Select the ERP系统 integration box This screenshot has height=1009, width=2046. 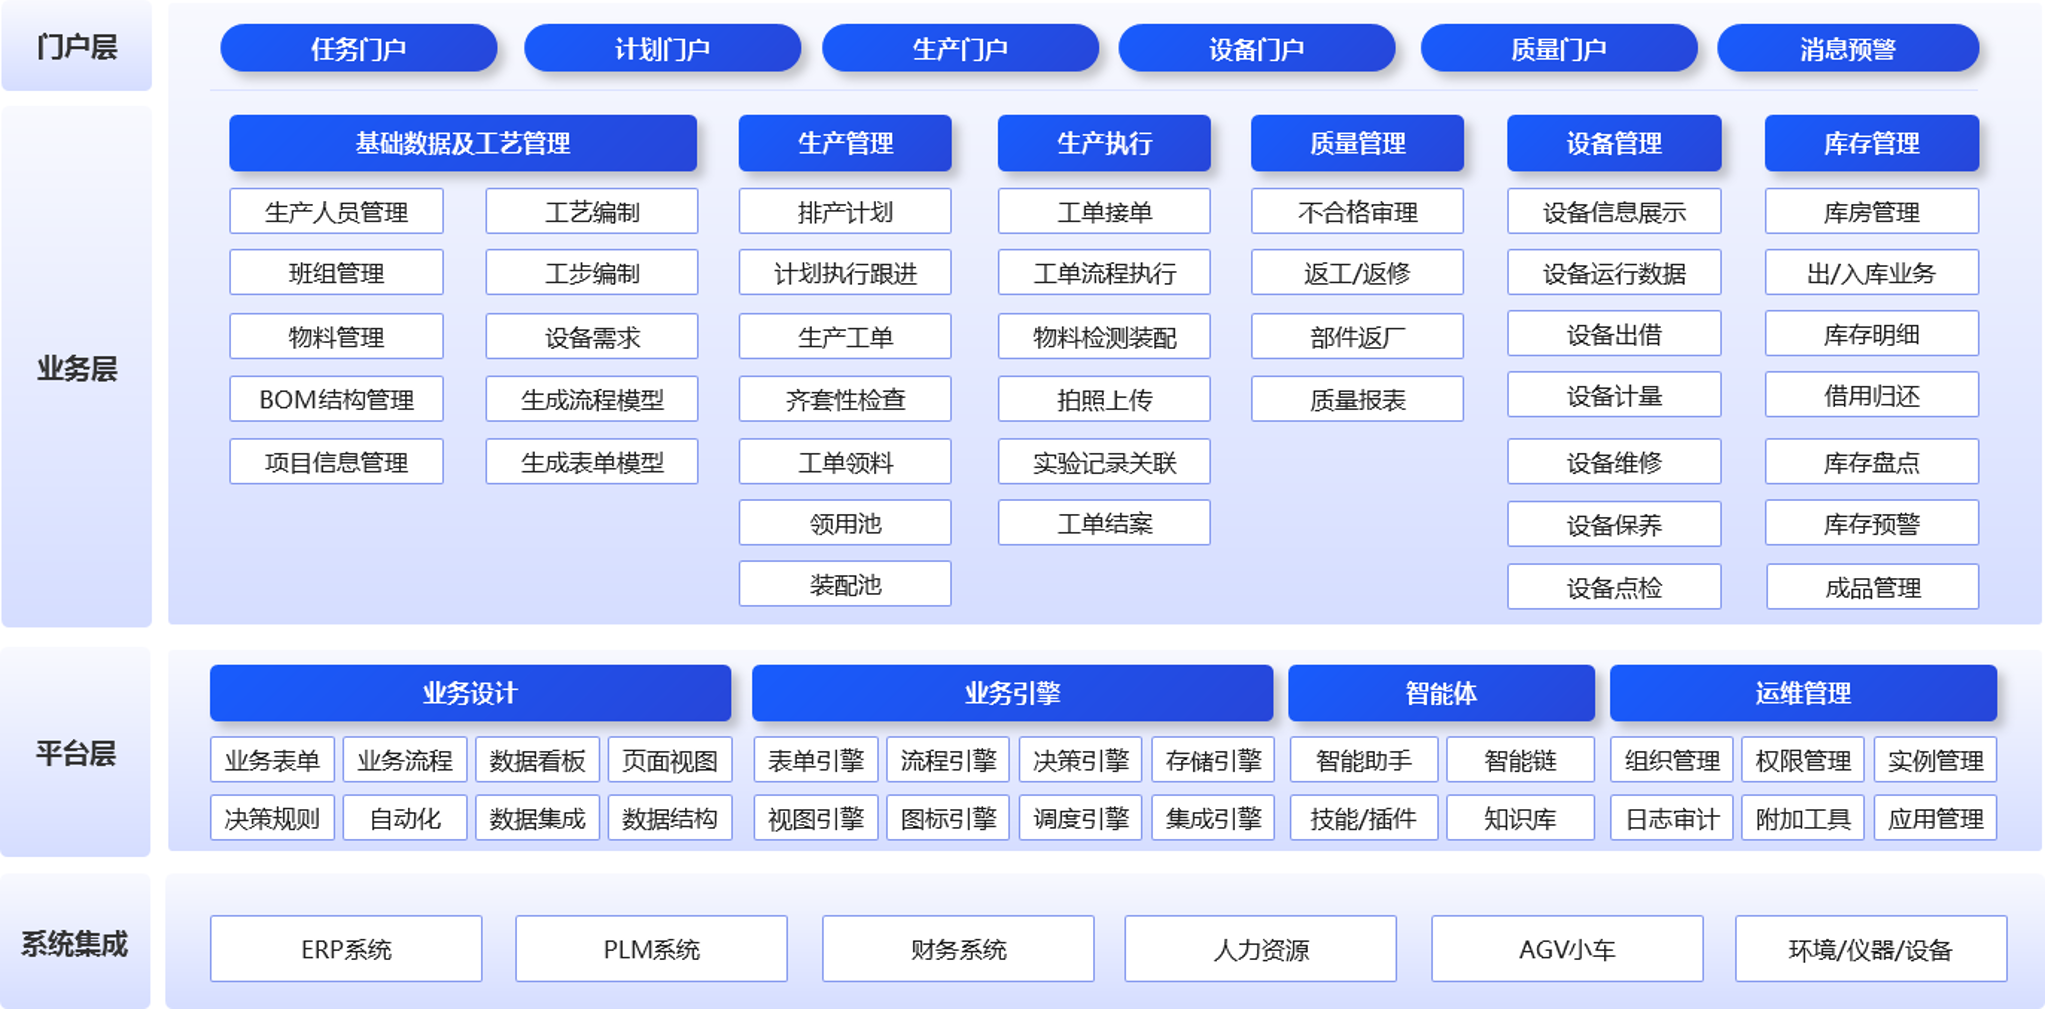(x=346, y=949)
